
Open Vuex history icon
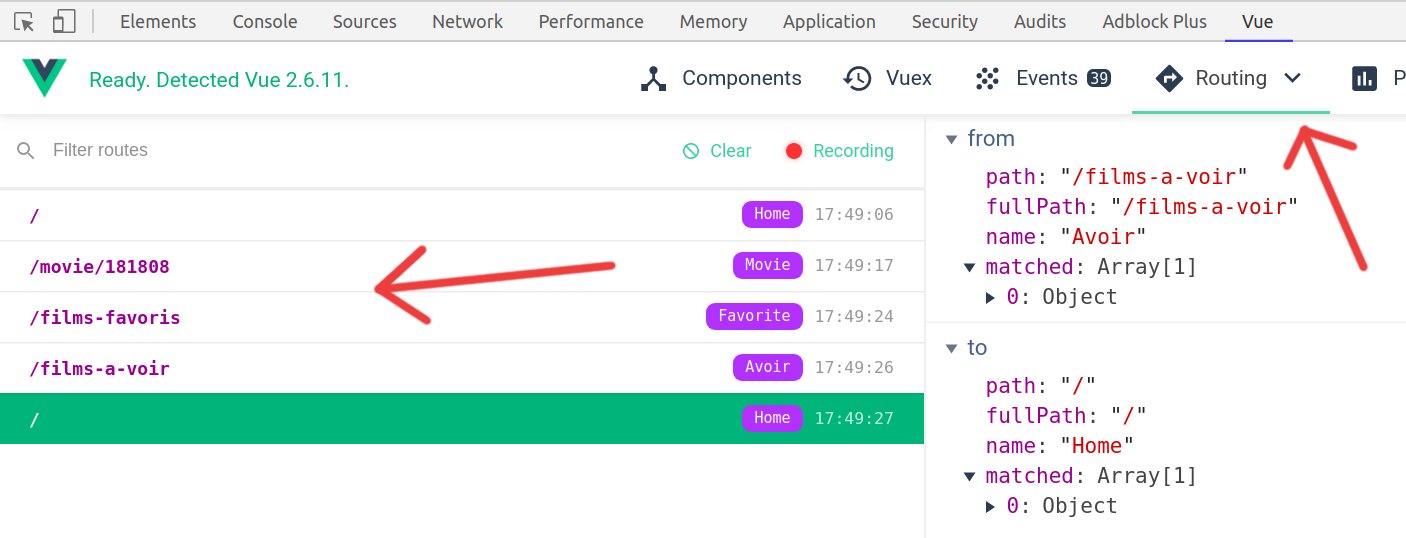click(858, 79)
